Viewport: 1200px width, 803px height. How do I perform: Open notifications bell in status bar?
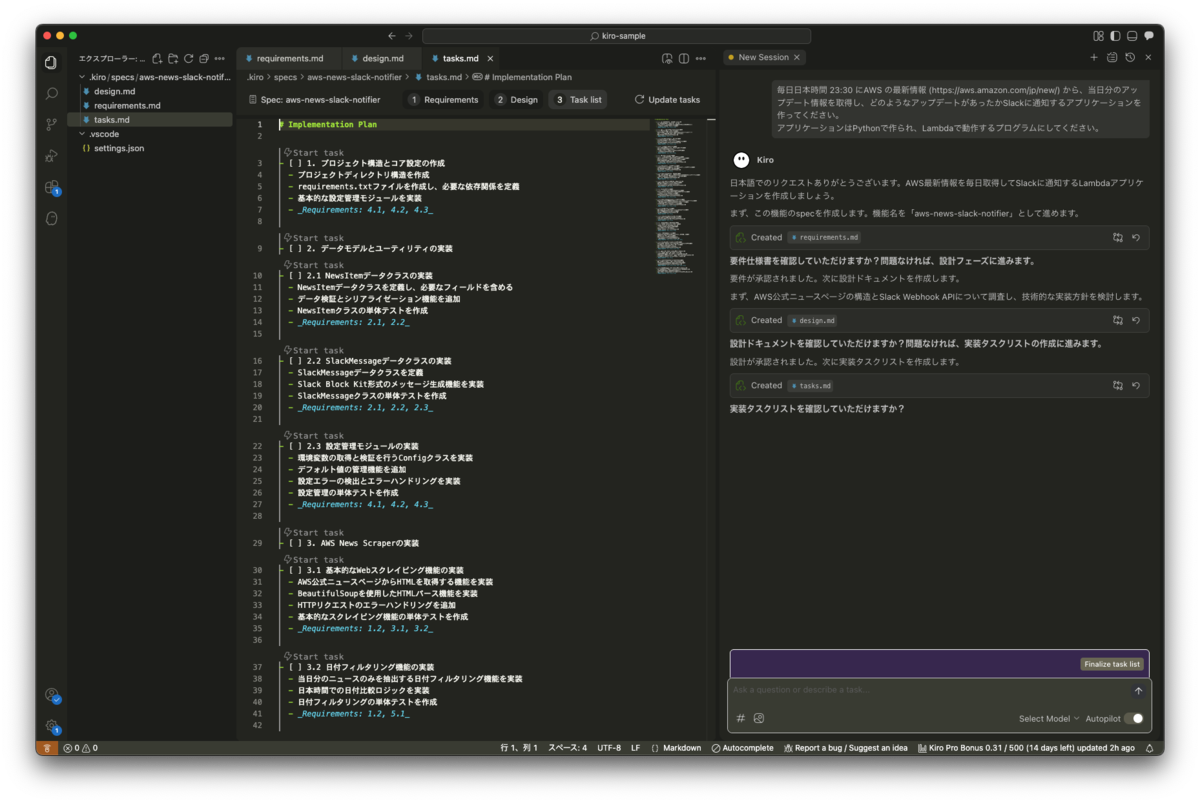1149,747
